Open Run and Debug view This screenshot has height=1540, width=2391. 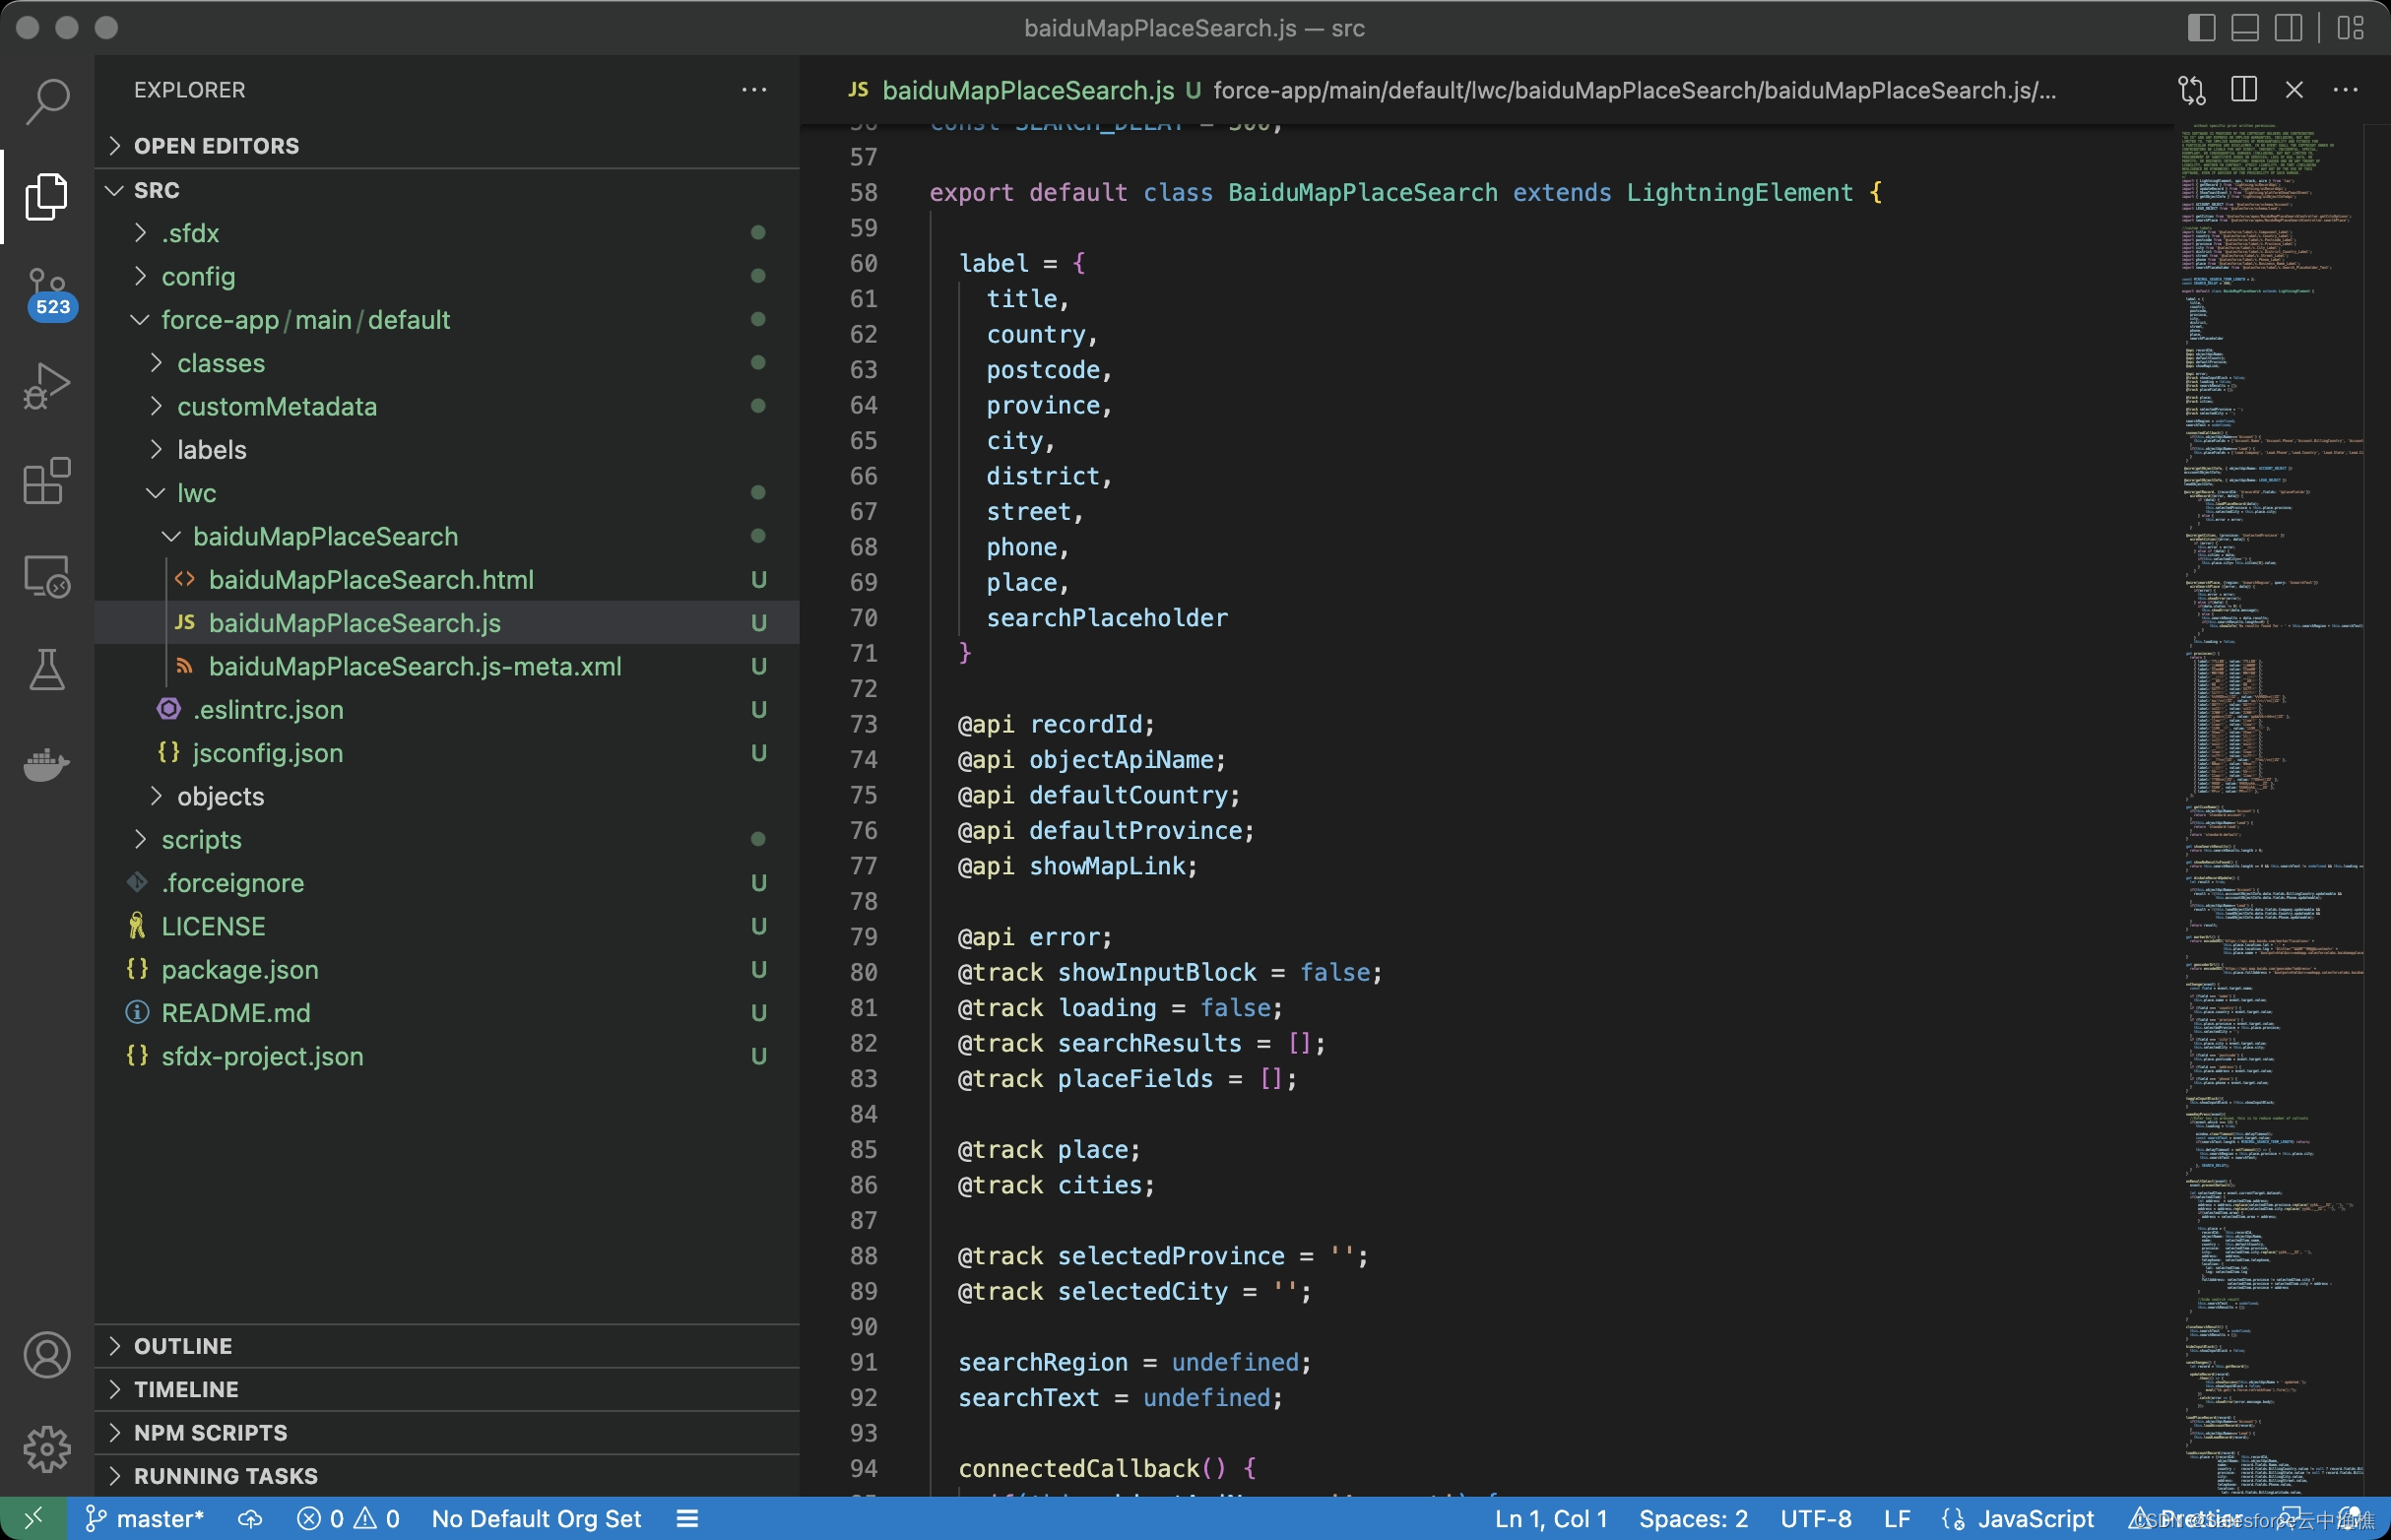pos(47,387)
